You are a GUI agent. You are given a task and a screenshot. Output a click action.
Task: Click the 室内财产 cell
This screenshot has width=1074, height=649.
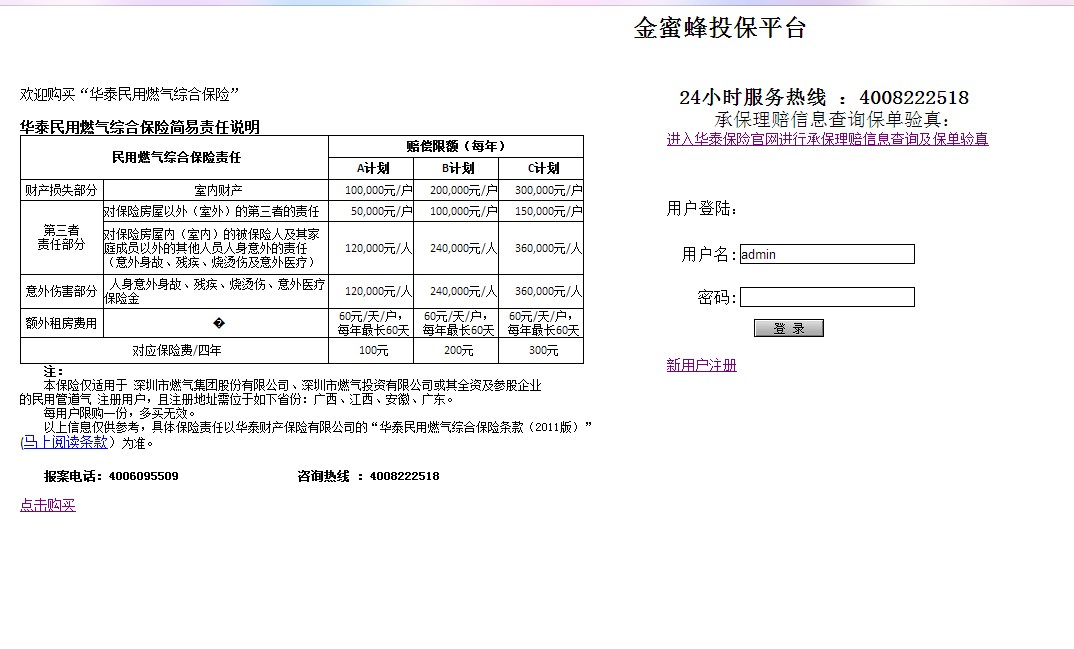(216, 190)
